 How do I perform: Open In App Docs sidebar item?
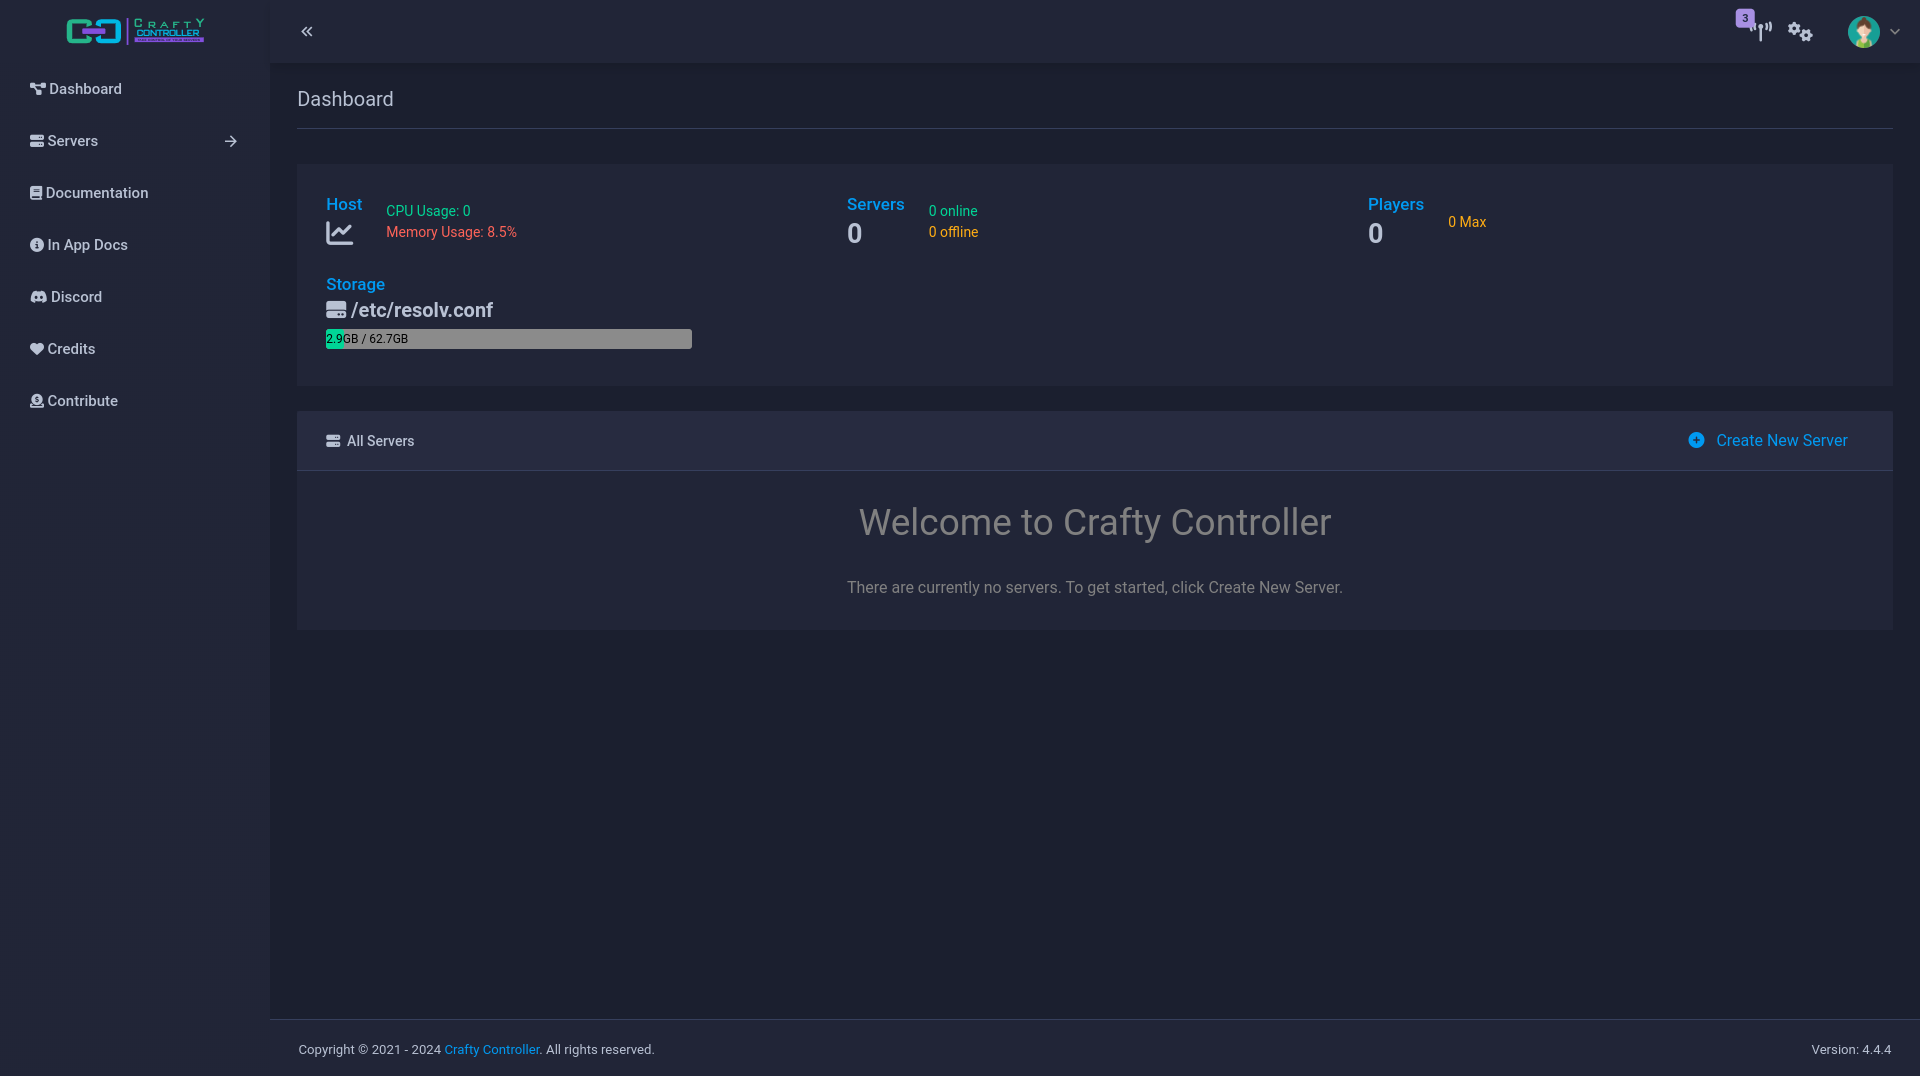point(79,245)
